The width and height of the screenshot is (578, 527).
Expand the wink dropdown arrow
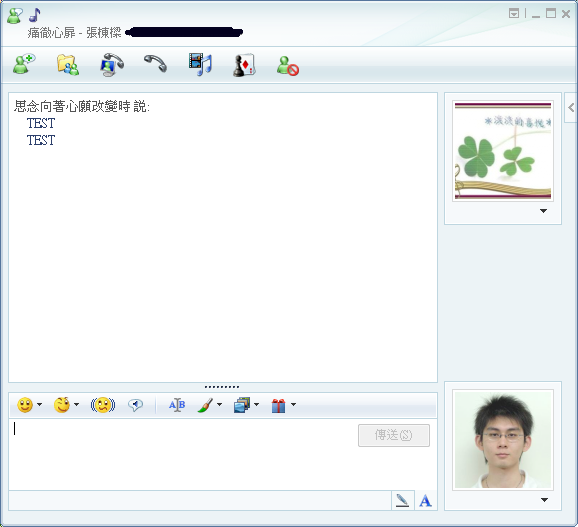click(x=76, y=405)
